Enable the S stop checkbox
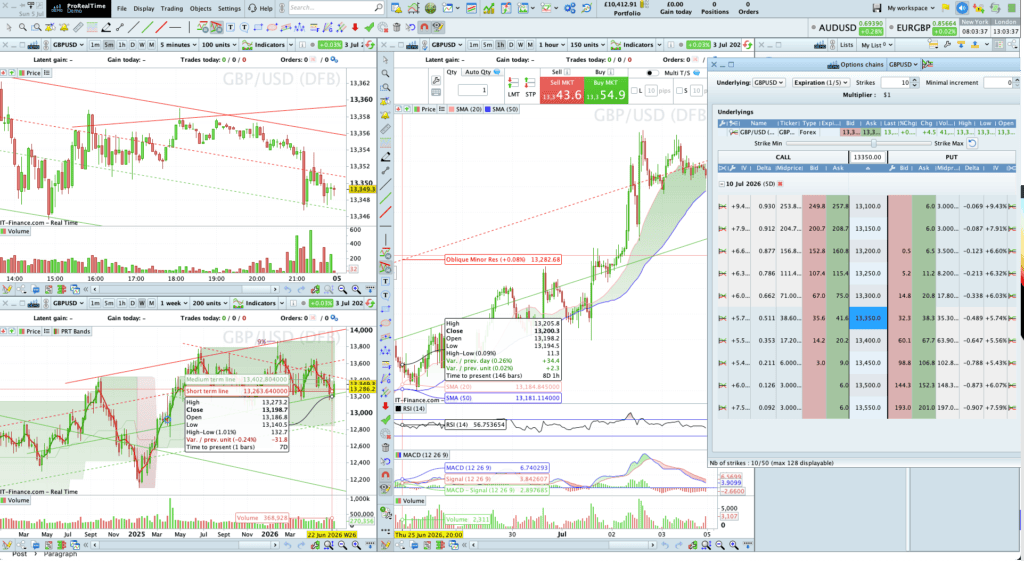 (680, 91)
